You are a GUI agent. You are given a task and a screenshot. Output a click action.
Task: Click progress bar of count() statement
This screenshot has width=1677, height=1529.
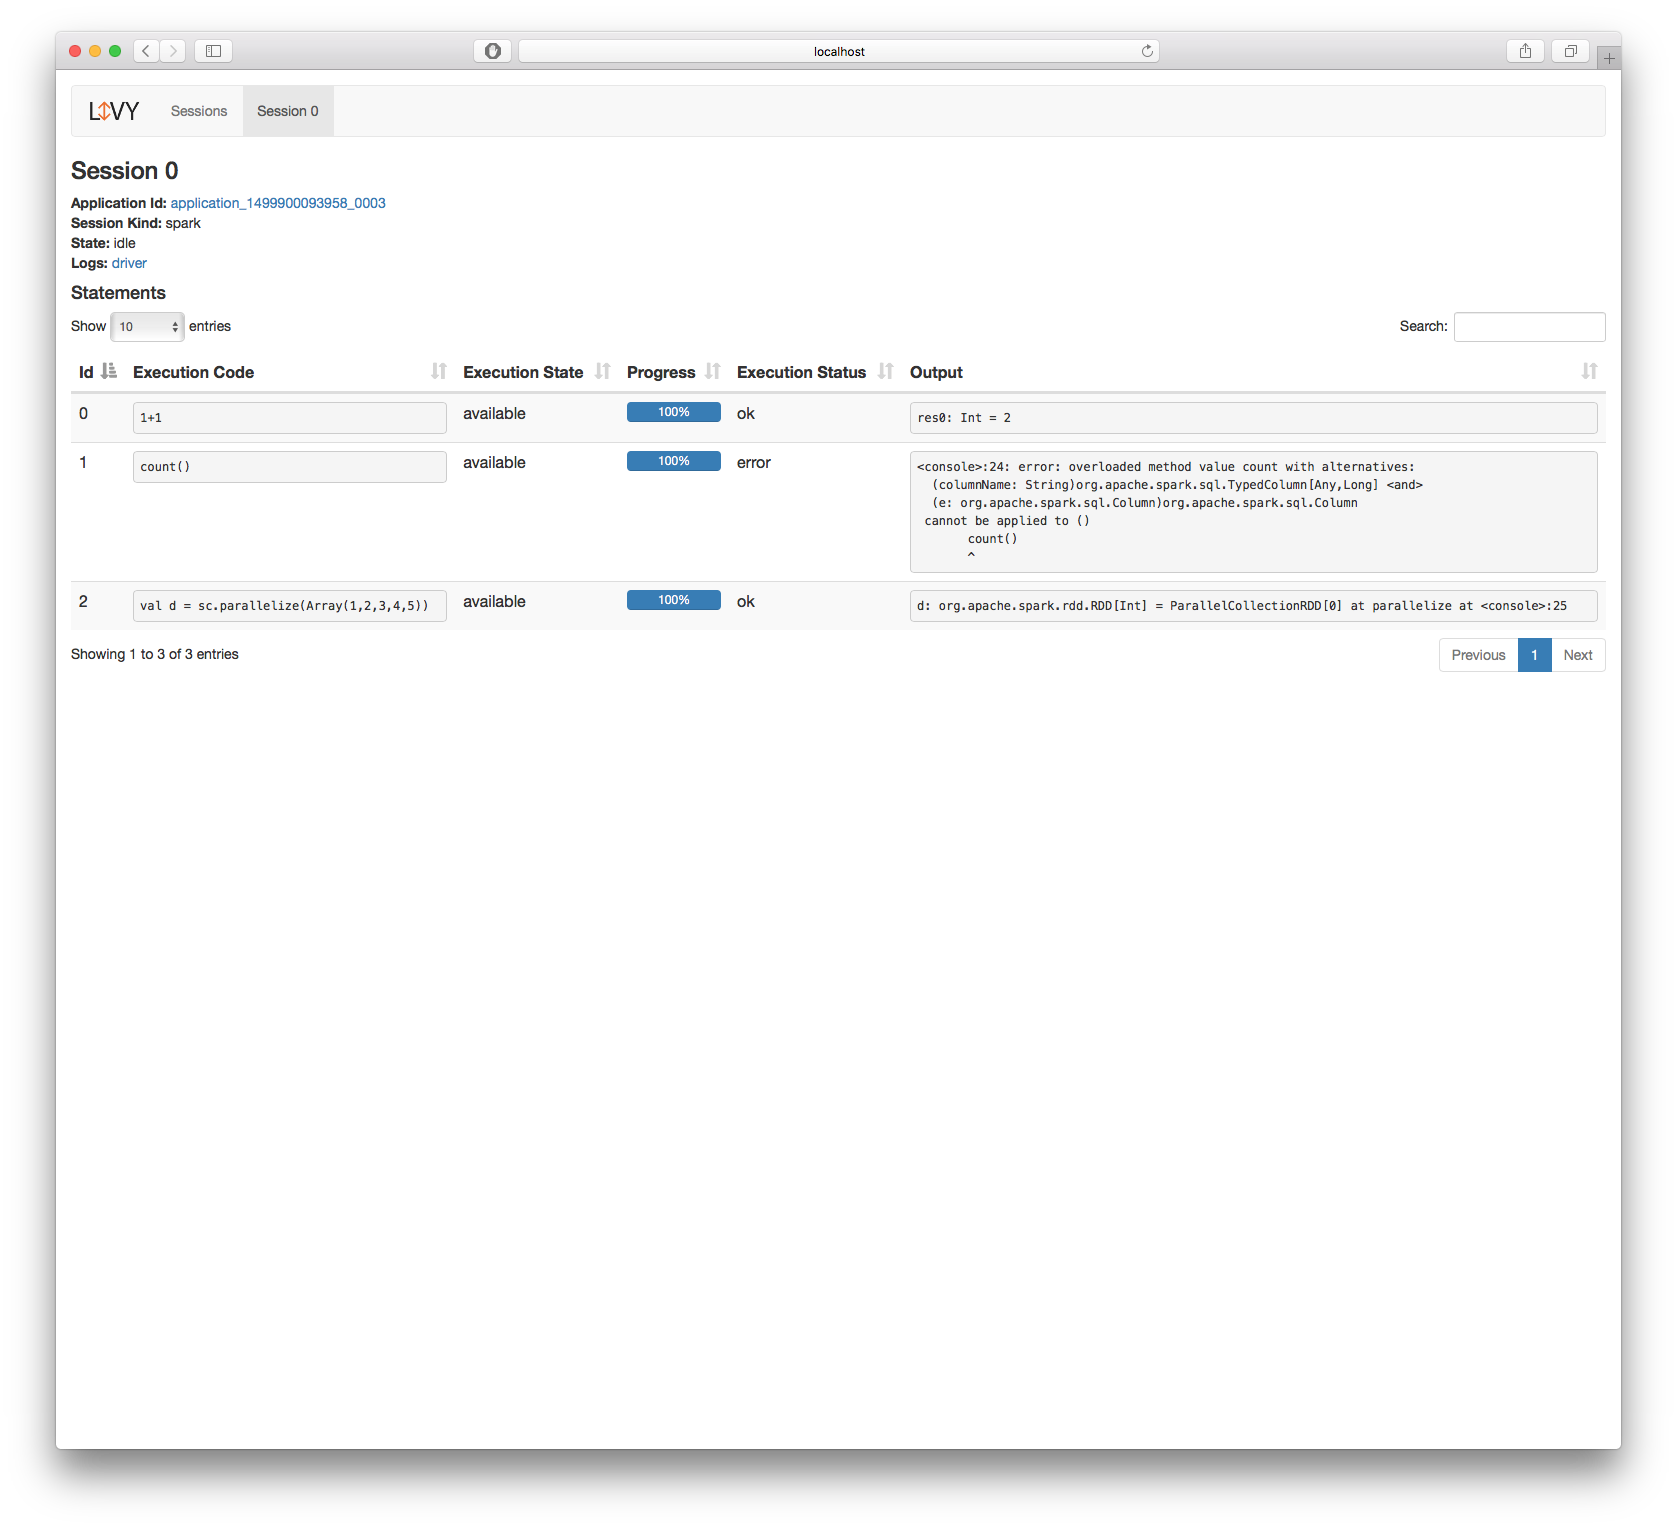(674, 461)
